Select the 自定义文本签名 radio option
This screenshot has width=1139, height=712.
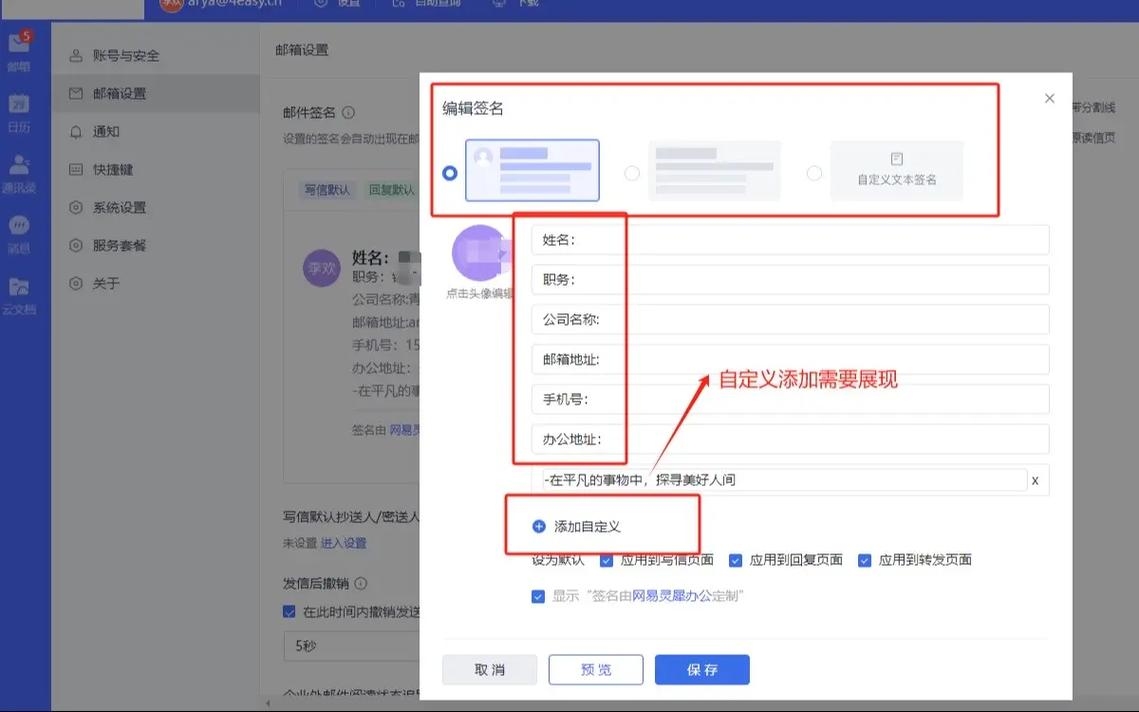(x=813, y=171)
